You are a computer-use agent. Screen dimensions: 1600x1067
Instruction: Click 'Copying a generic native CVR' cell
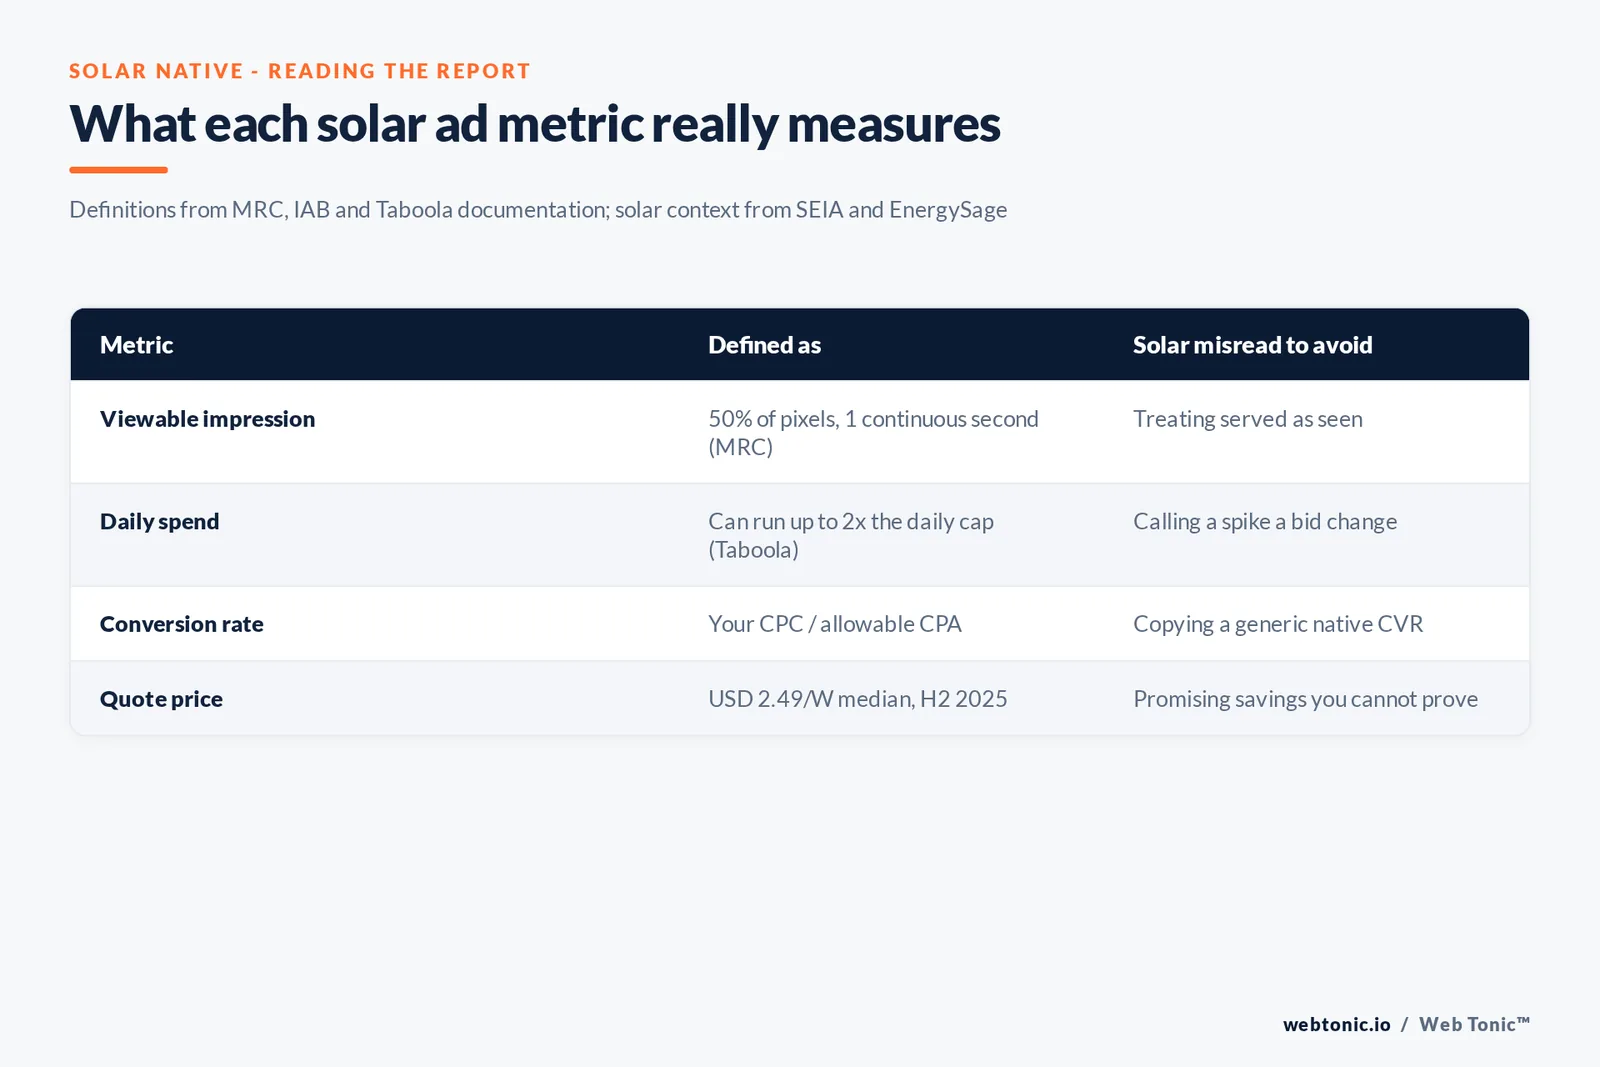(1278, 624)
